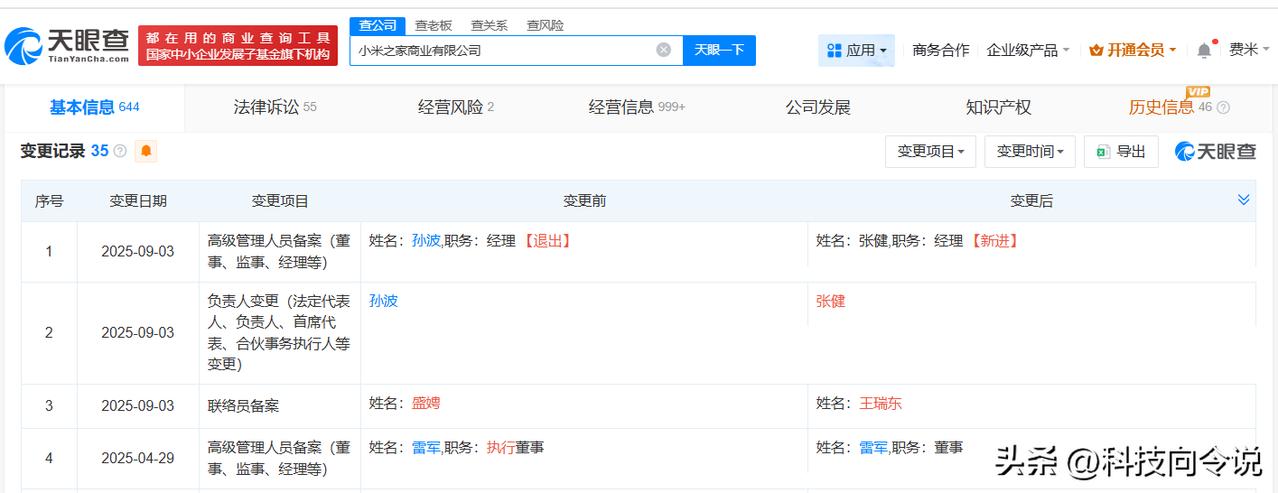Click 张健 in row 2 变更后
1278x493 pixels.
click(x=831, y=301)
